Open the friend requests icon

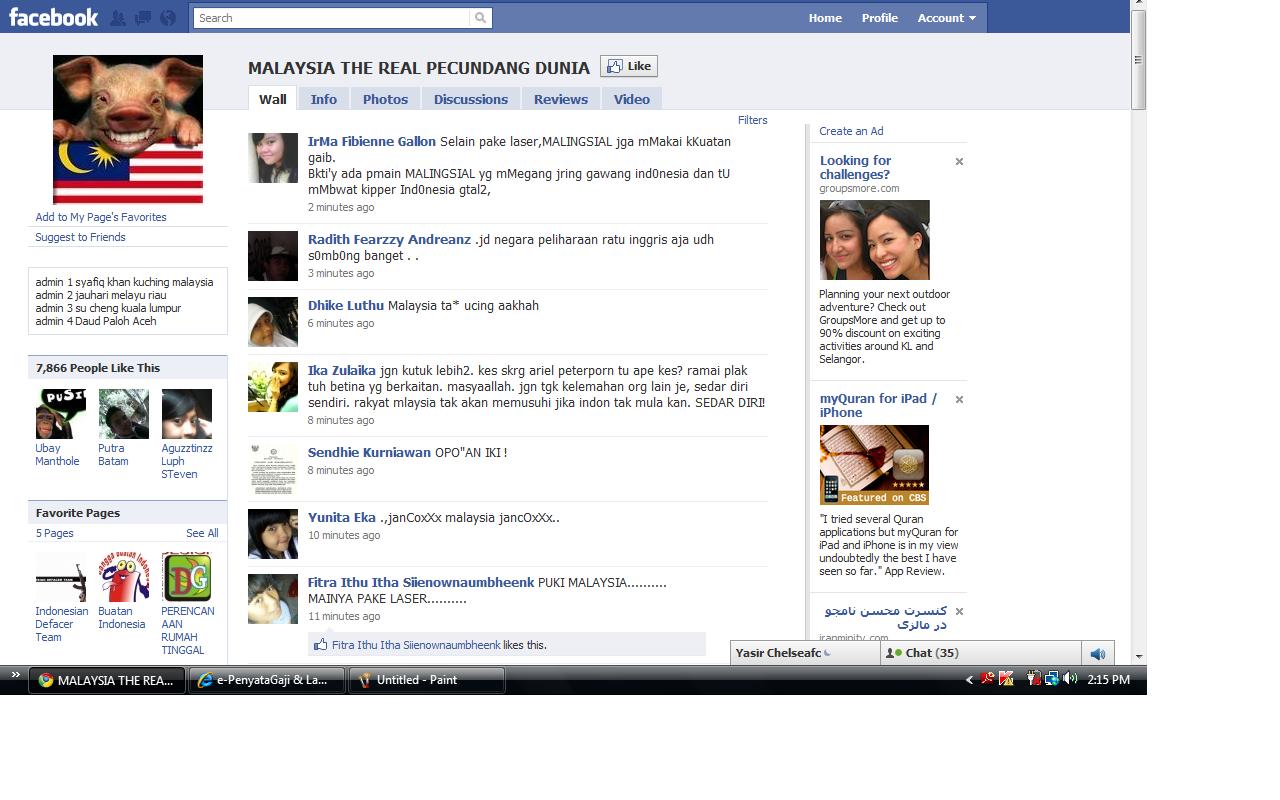pyautogui.click(x=119, y=18)
